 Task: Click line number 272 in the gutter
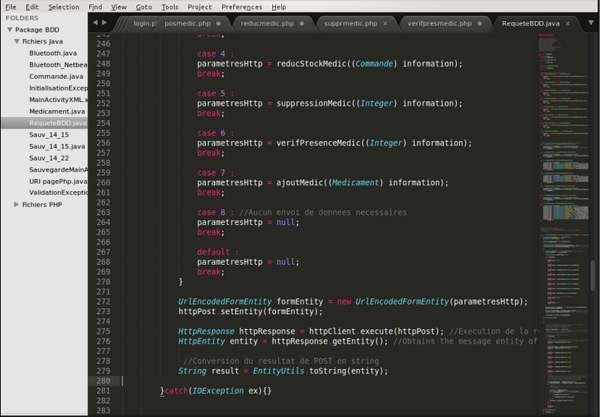click(105, 301)
